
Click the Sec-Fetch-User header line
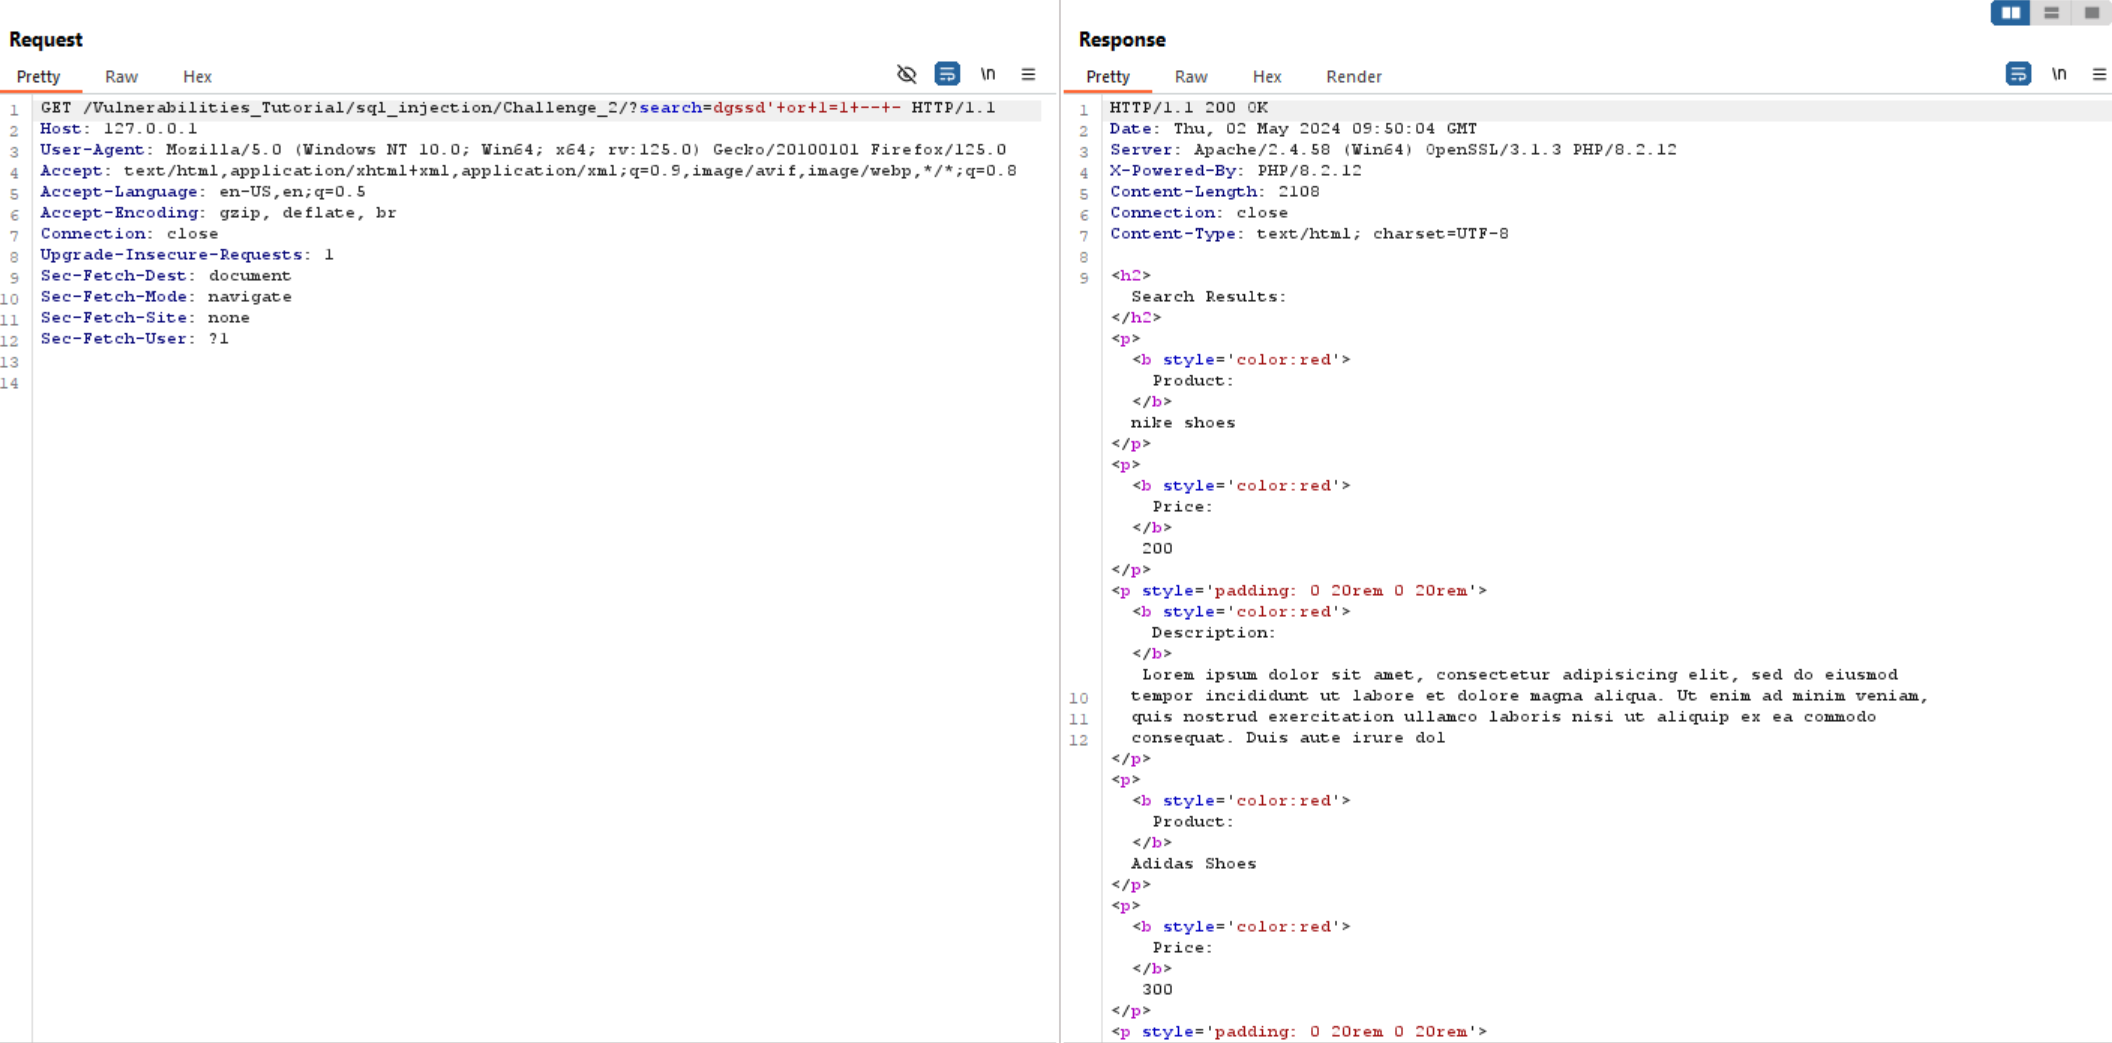point(134,339)
